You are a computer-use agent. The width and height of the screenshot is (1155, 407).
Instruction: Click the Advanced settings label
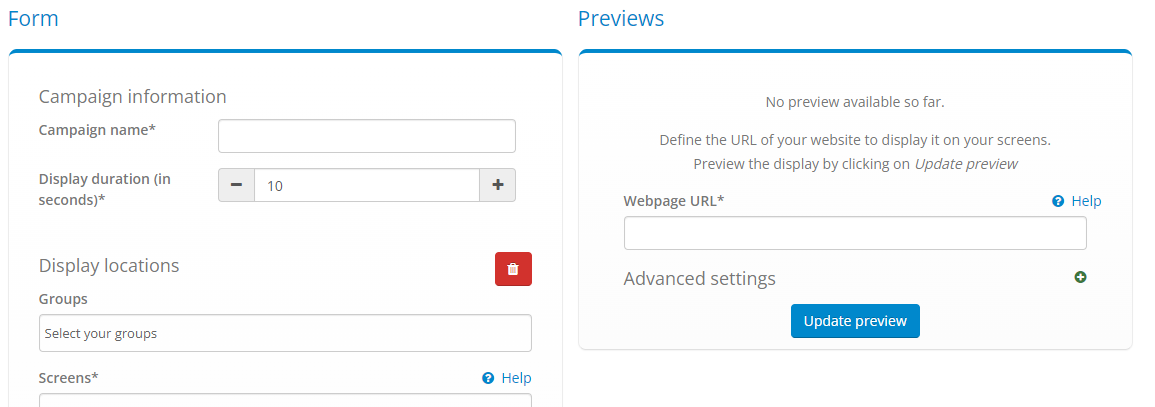click(699, 278)
